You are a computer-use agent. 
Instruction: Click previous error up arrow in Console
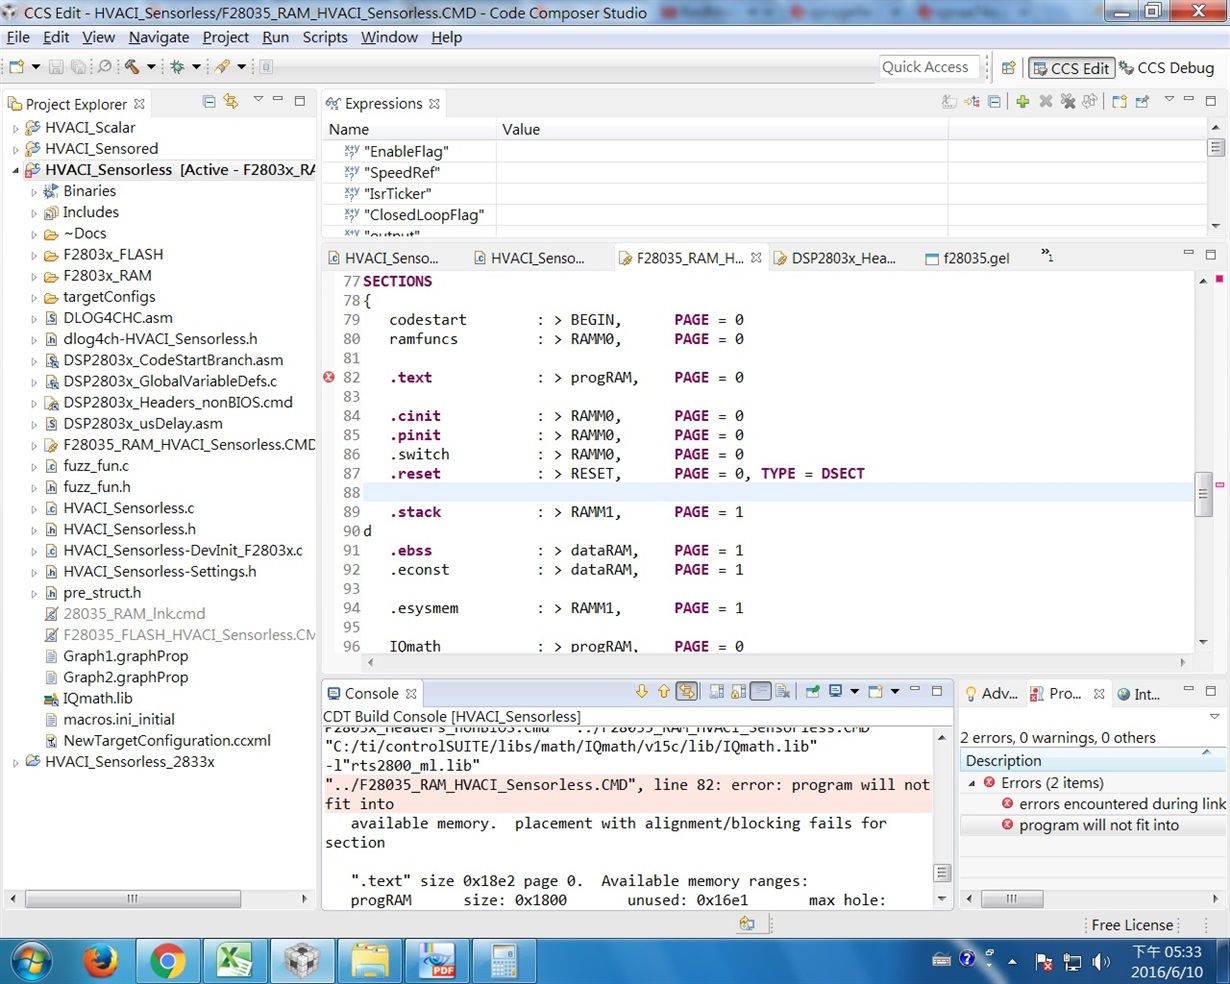(x=664, y=692)
